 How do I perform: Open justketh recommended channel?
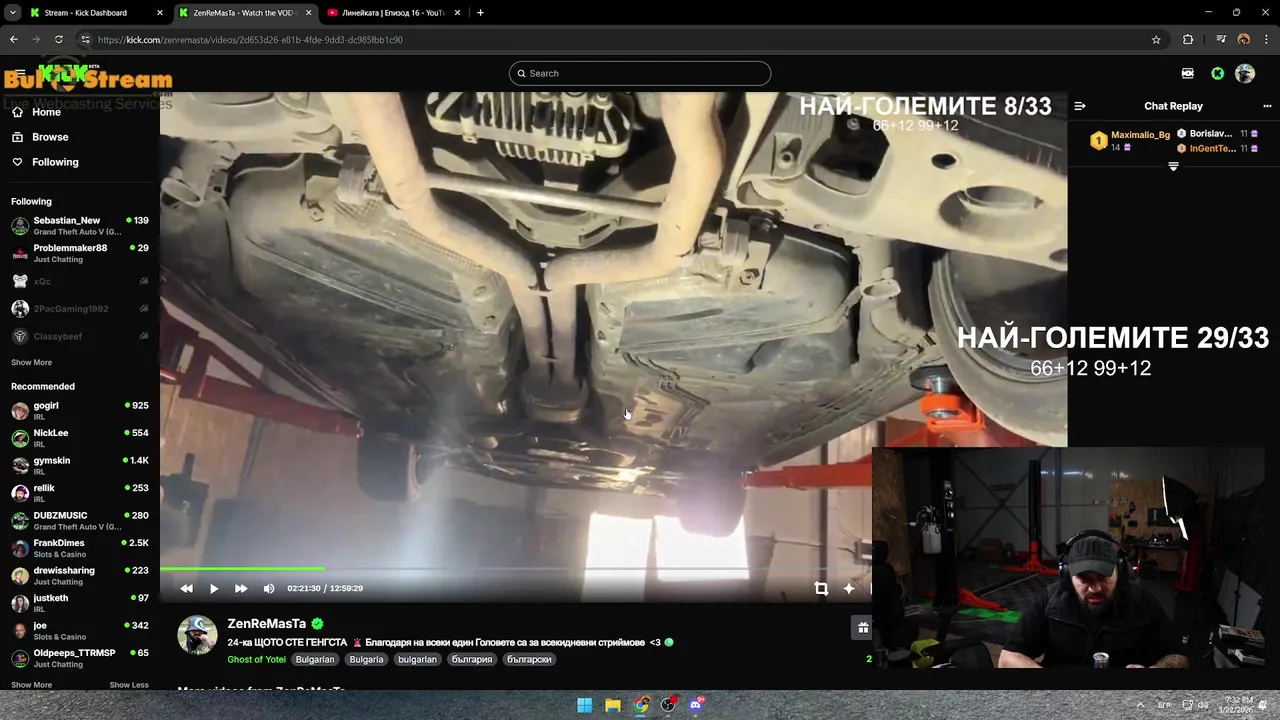coord(80,603)
